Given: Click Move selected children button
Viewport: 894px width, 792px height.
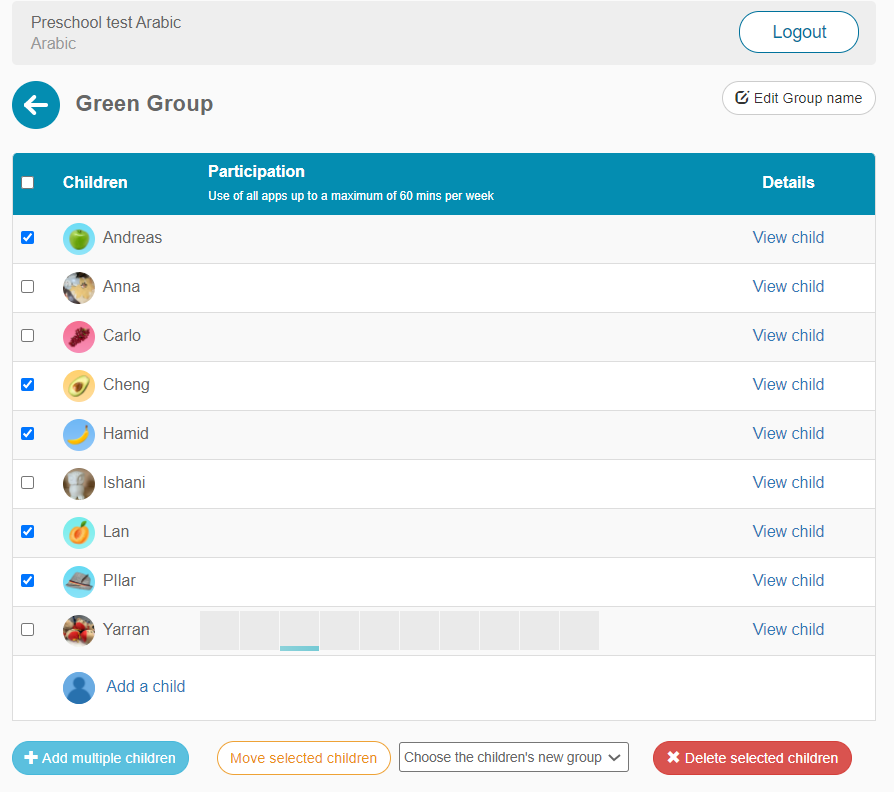Looking at the screenshot, I should point(303,758).
